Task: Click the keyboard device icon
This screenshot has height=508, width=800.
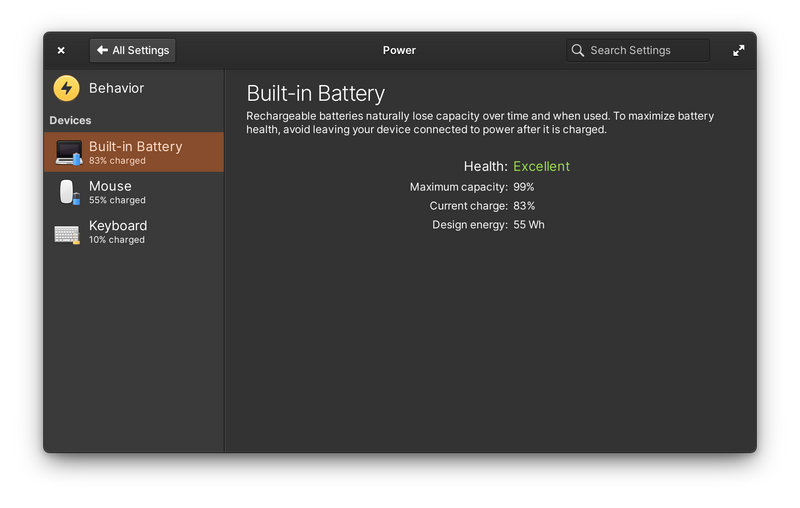Action: coord(67,234)
